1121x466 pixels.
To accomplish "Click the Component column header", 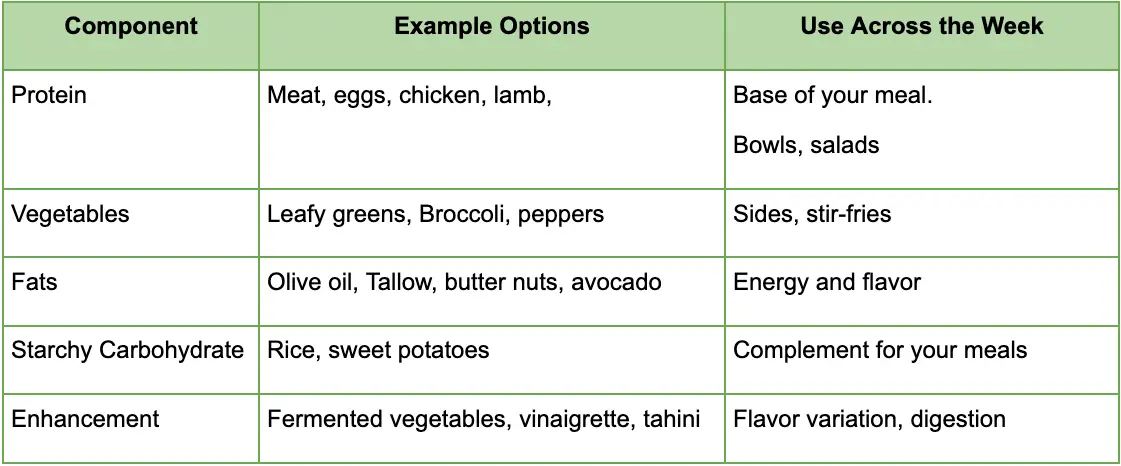I will [129, 27].
